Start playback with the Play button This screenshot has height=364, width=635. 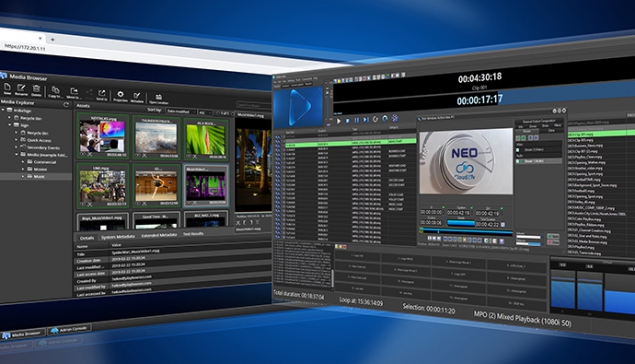[x=339, y=121]
